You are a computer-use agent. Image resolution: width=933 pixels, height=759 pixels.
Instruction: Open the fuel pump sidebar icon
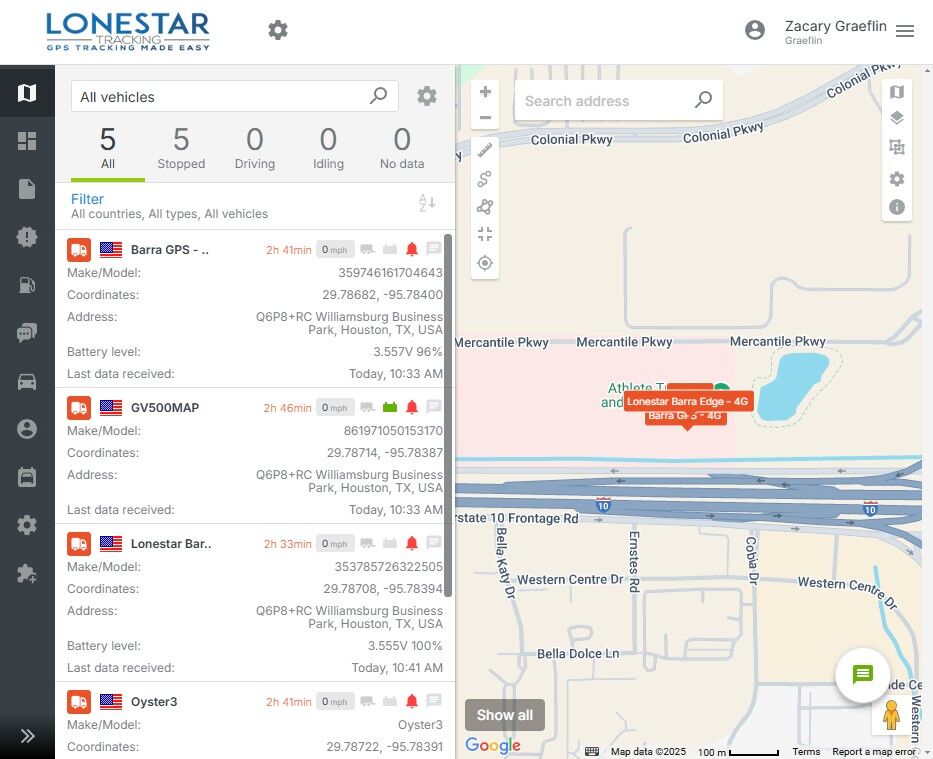[27, 285]
